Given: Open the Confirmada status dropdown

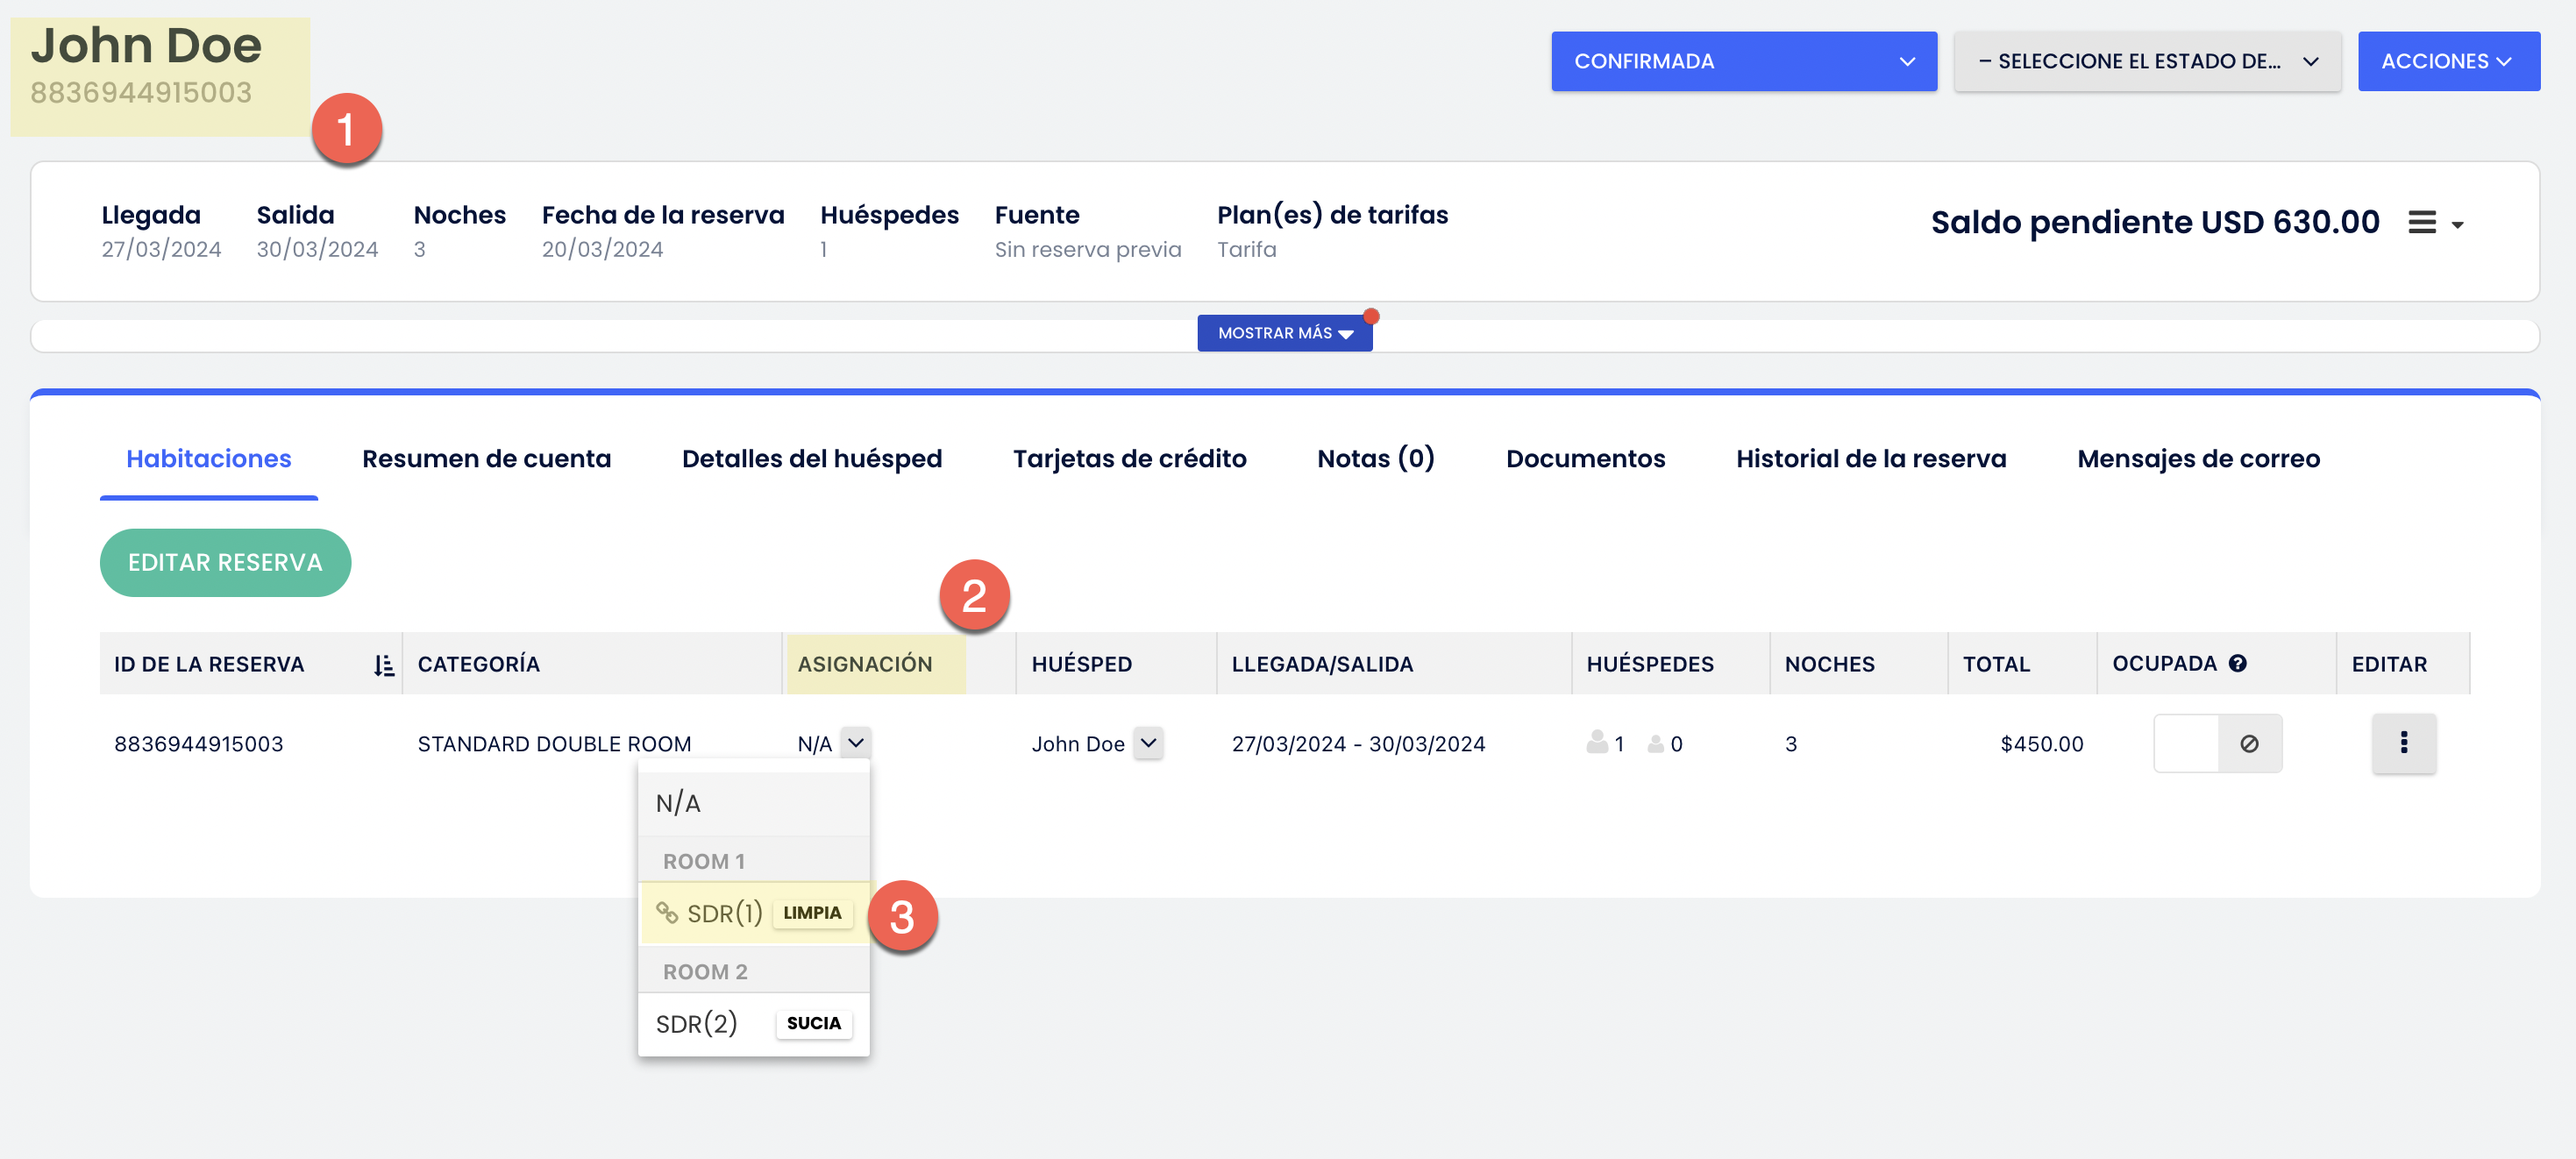Looking at the screenshot, I should point(1743,61).
